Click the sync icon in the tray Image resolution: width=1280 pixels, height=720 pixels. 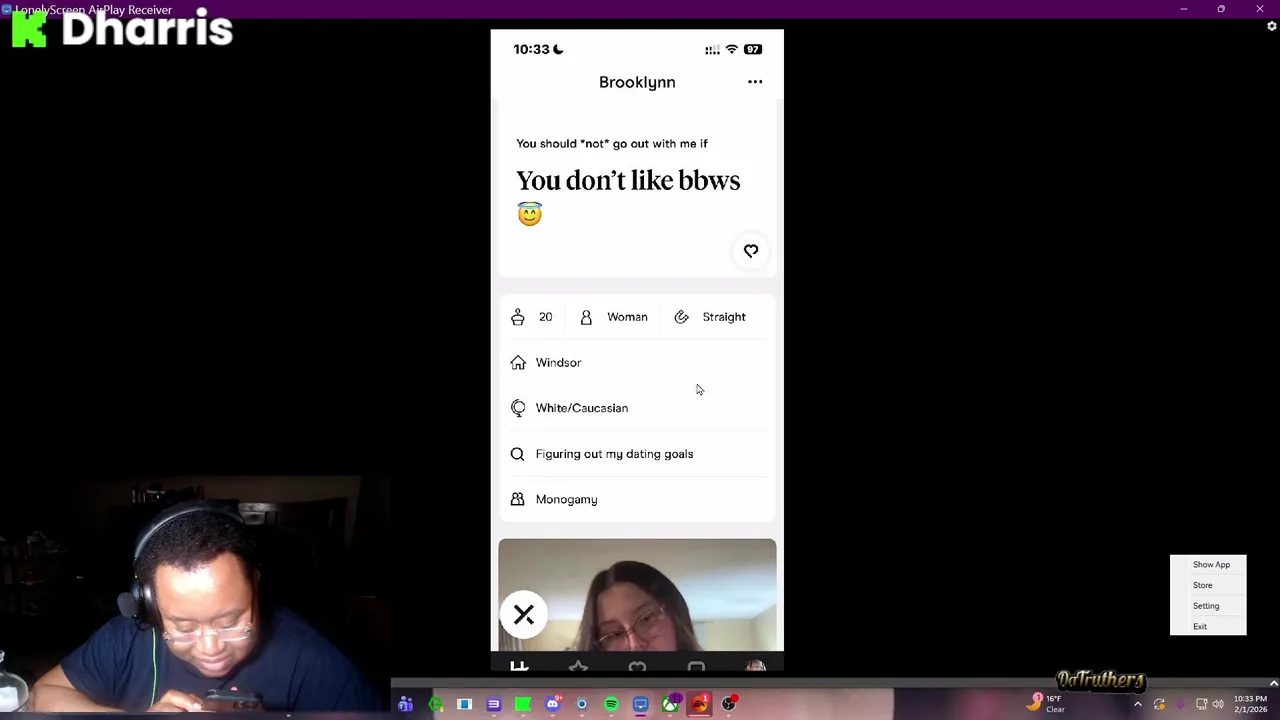[1159, 705]
